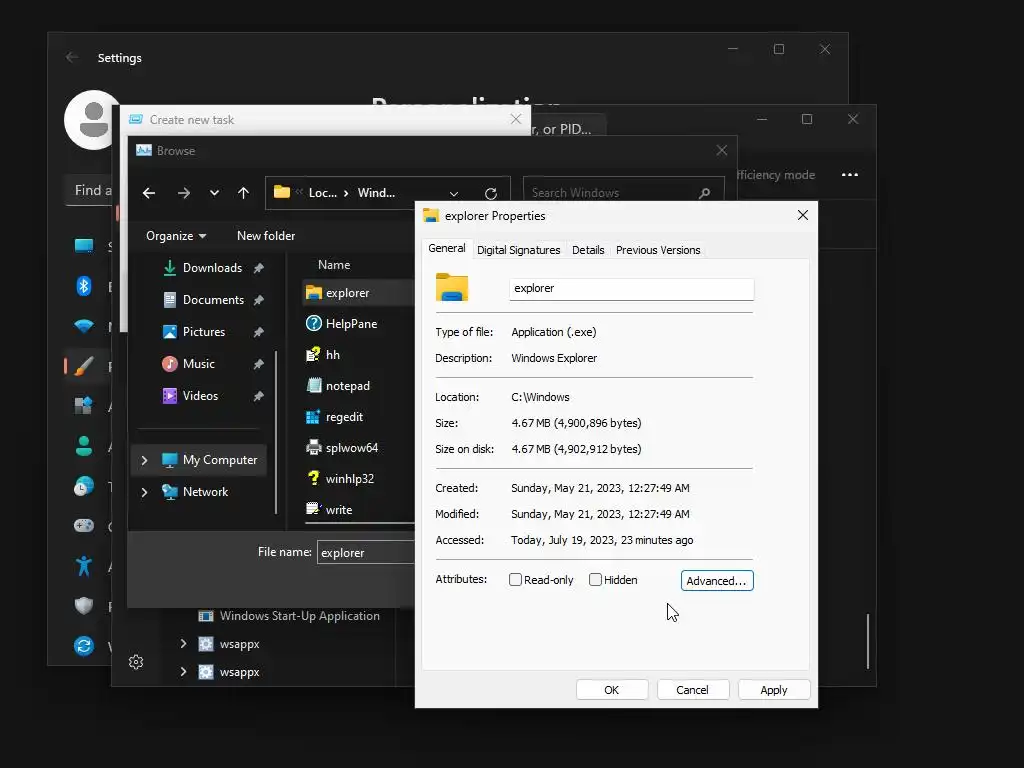Viewport: 1024px width, 768px height.
Task: Refresh the Browse dialog folder view
Action: [491, 193]
